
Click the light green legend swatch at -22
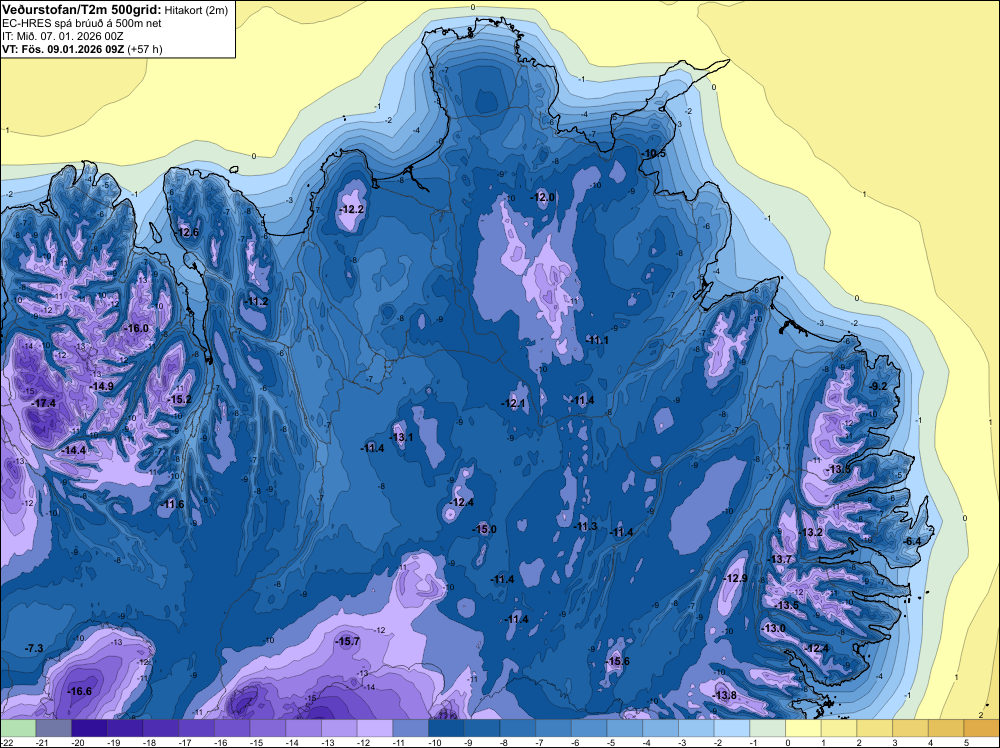pos(18,728)
